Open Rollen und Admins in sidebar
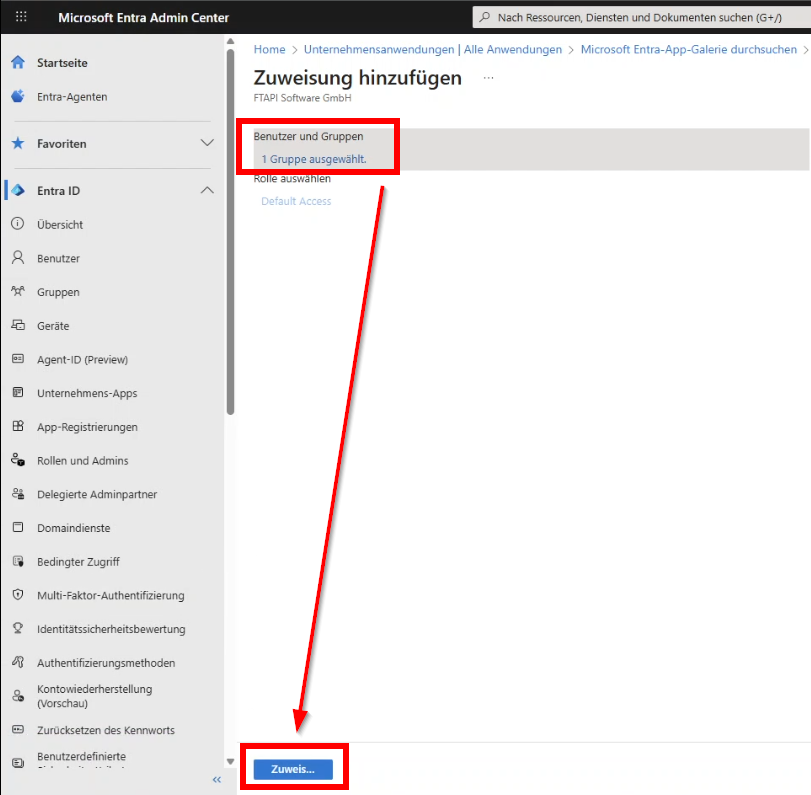This screenshot has width=811, height=795. tap(83, 460)
